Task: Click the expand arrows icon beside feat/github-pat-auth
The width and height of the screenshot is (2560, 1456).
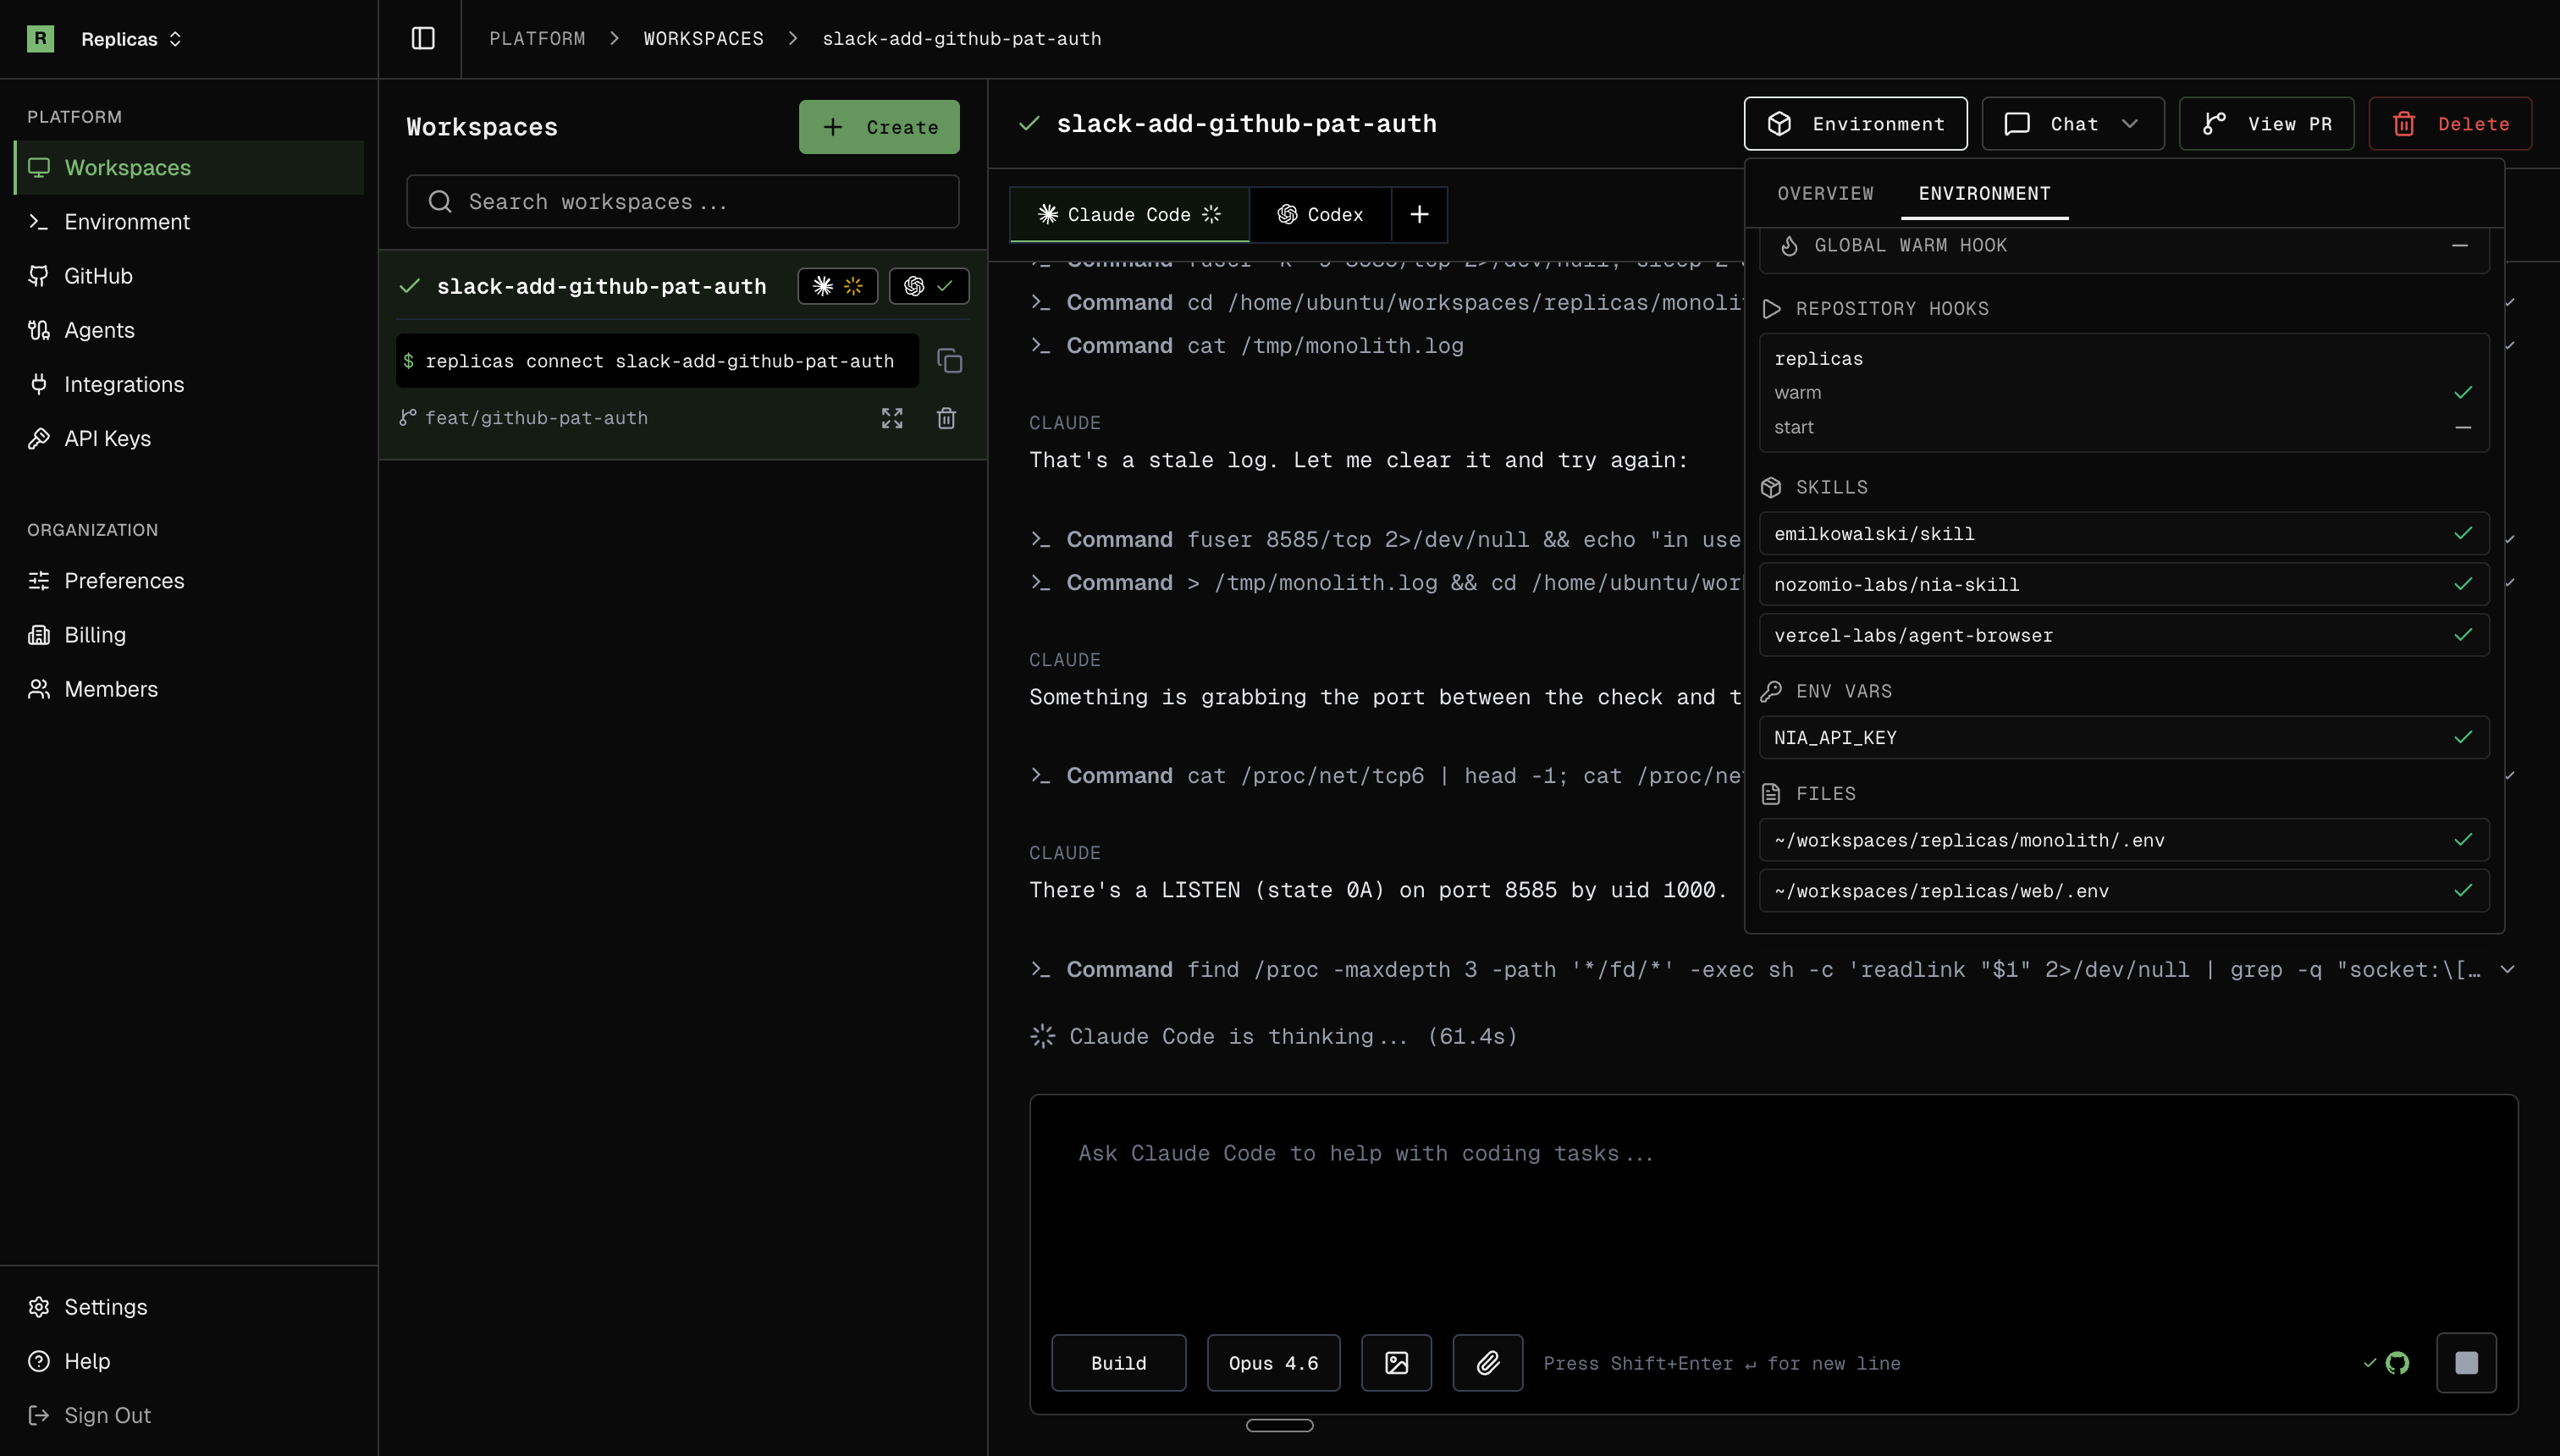Action: tap(892, 418)
